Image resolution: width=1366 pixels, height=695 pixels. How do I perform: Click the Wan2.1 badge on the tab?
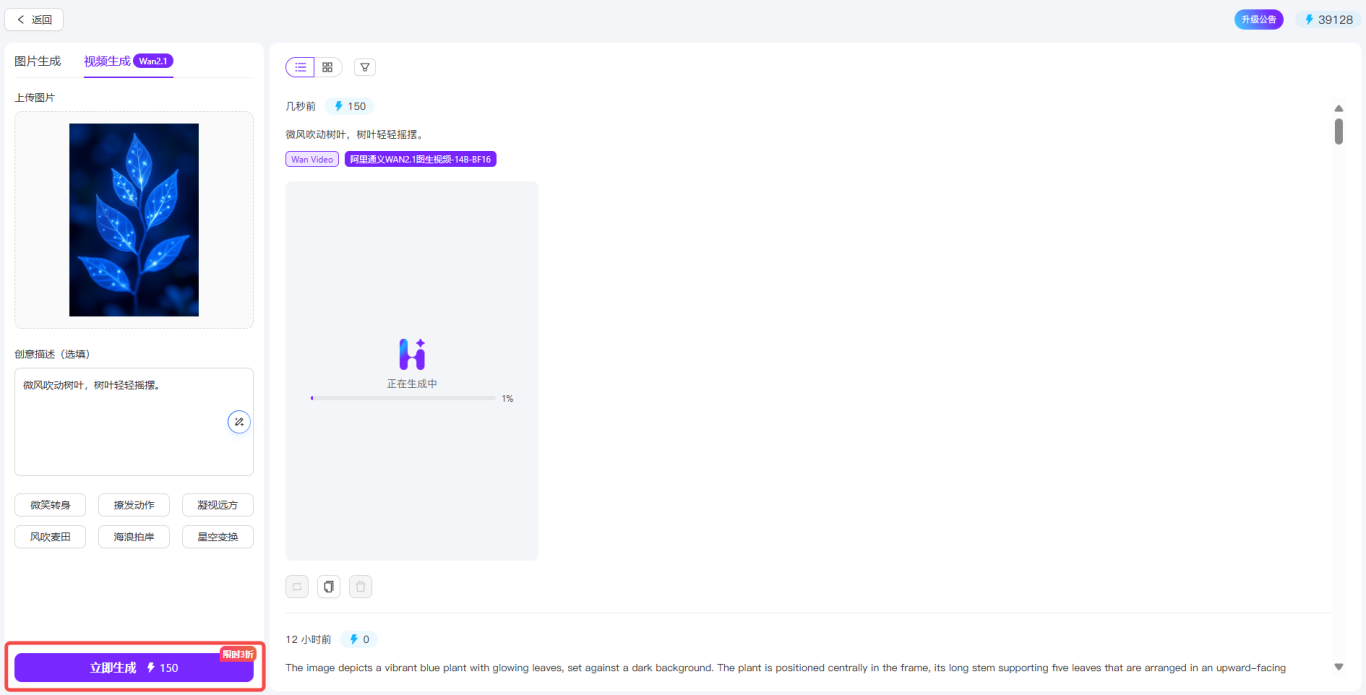[153, 61]
